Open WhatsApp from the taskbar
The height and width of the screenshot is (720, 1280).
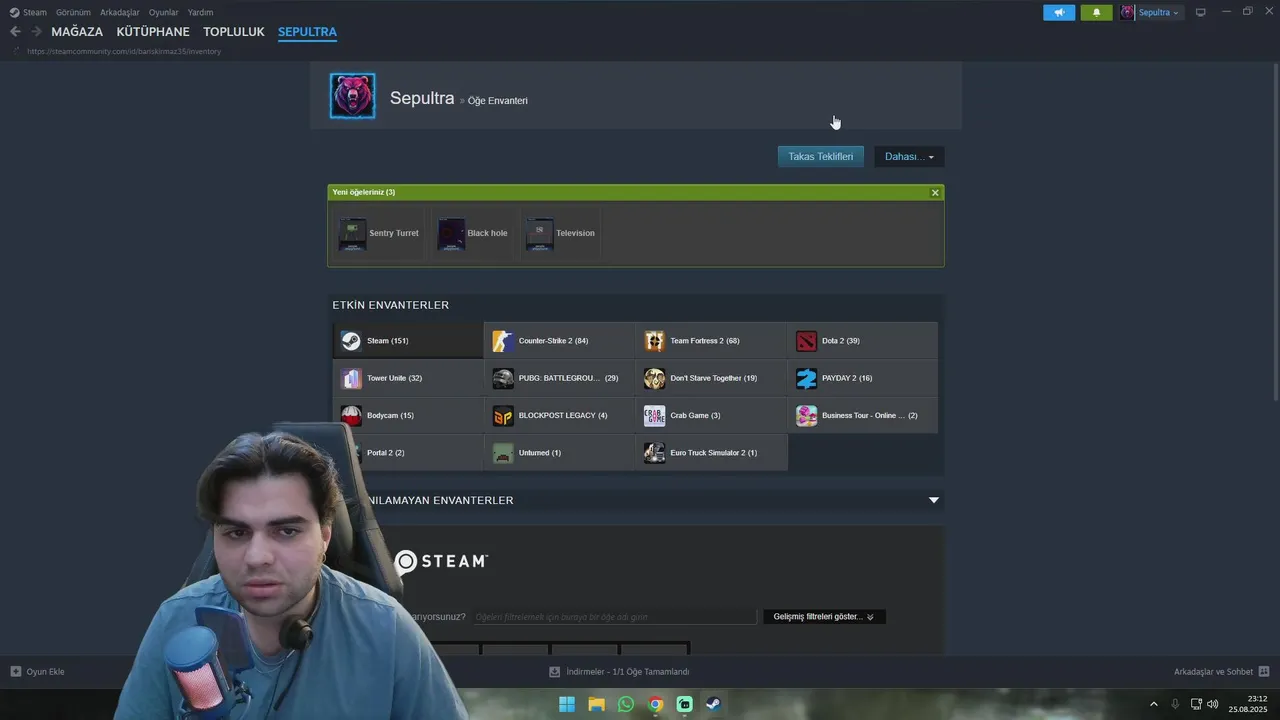point(626,704)
